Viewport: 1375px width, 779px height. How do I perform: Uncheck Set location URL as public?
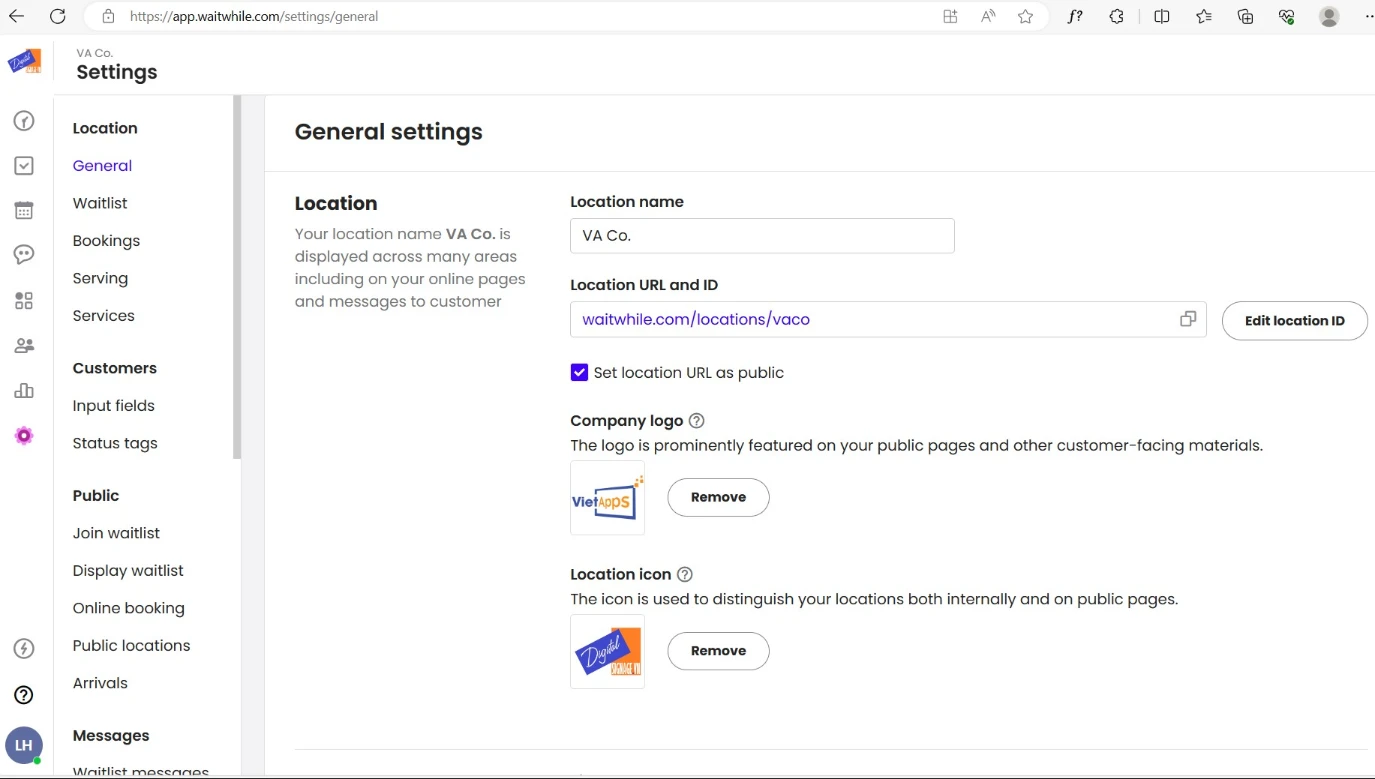(579, 373)
